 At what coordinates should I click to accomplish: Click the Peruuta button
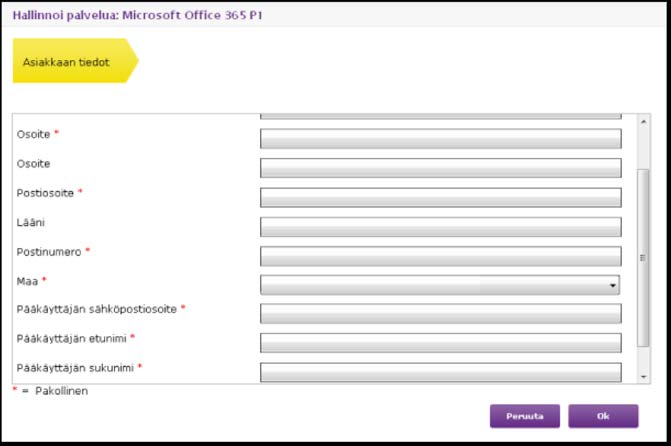coord(525,416)
